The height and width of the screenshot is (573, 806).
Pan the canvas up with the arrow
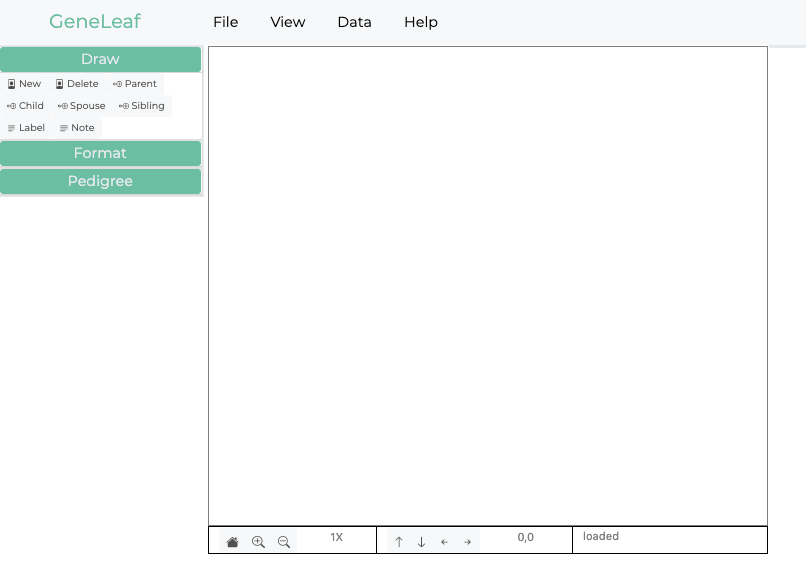(399, 542)
